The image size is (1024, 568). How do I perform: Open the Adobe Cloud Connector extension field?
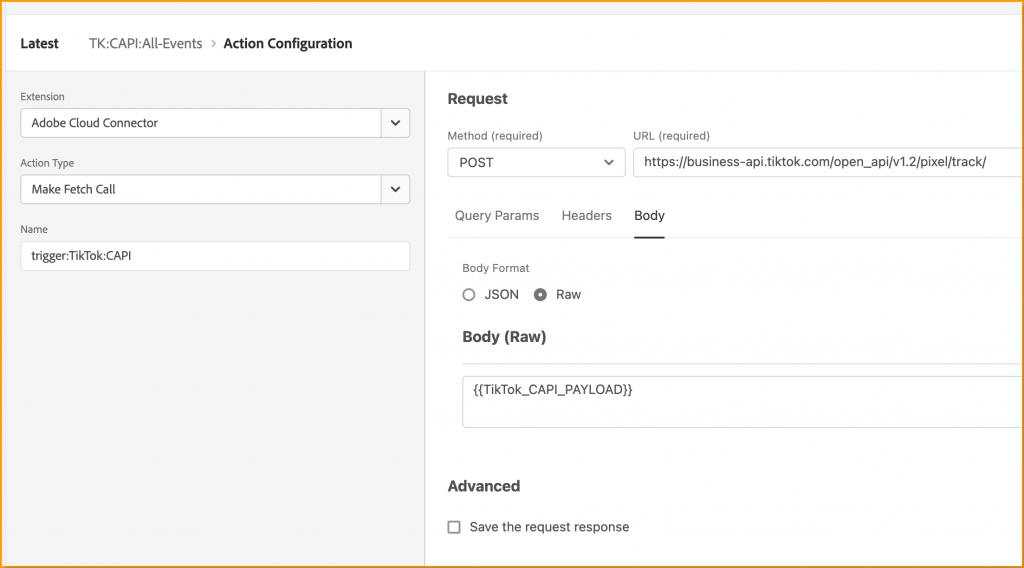pyautogui.click(x=200, y=123)
